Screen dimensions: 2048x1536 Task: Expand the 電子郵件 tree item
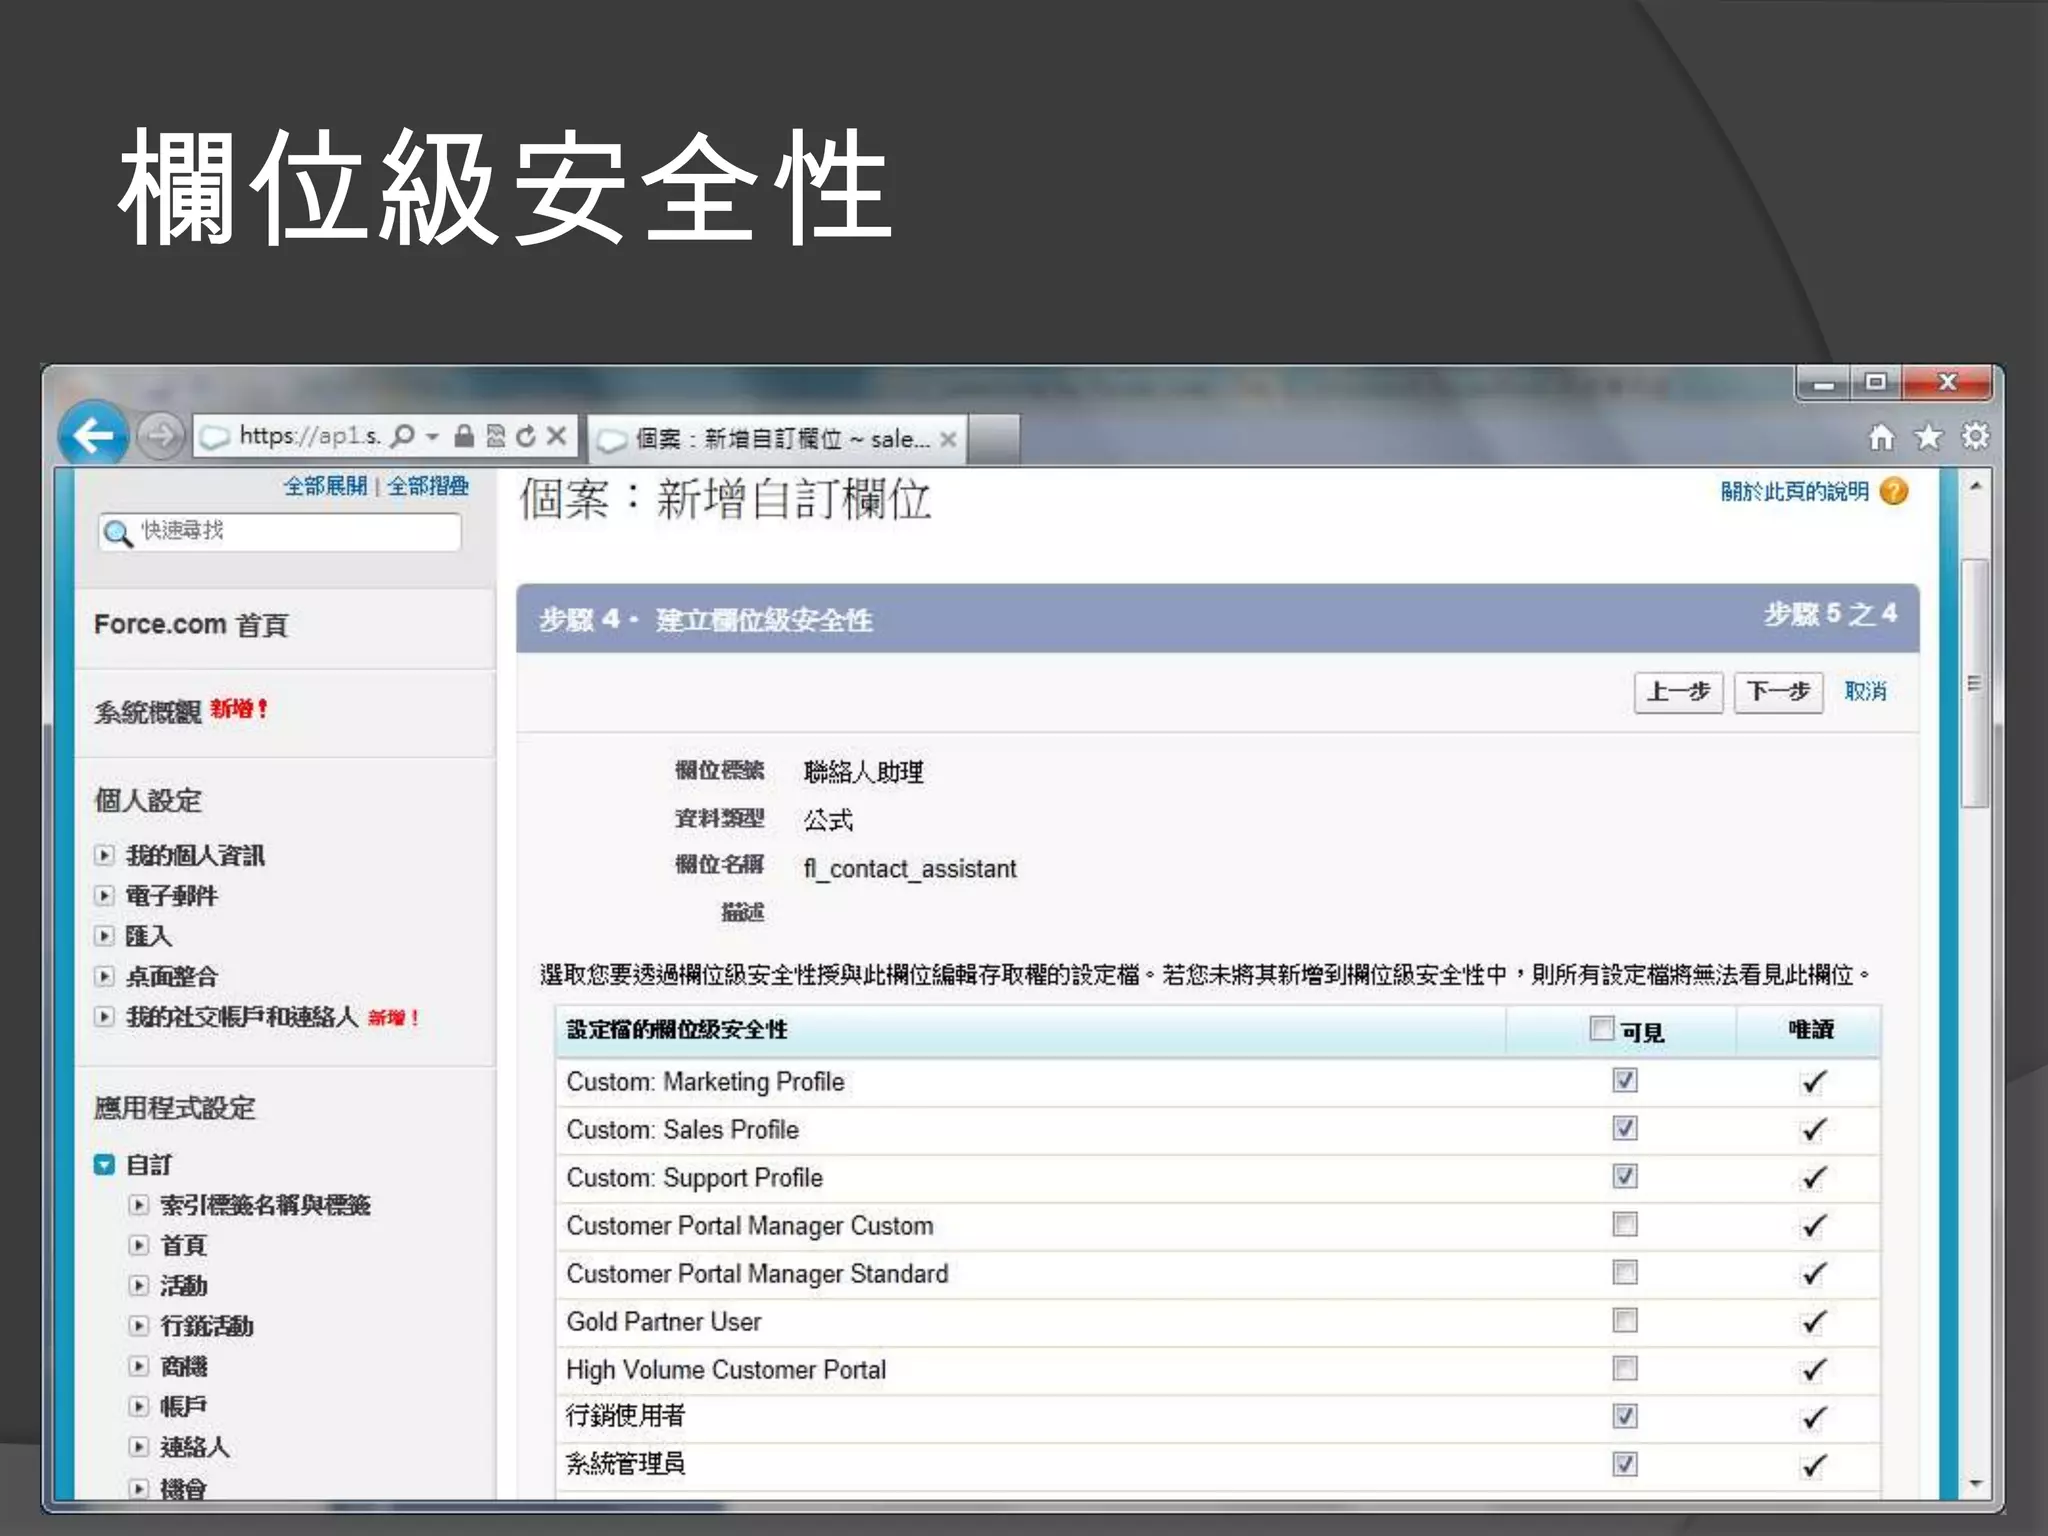[104, 896]
